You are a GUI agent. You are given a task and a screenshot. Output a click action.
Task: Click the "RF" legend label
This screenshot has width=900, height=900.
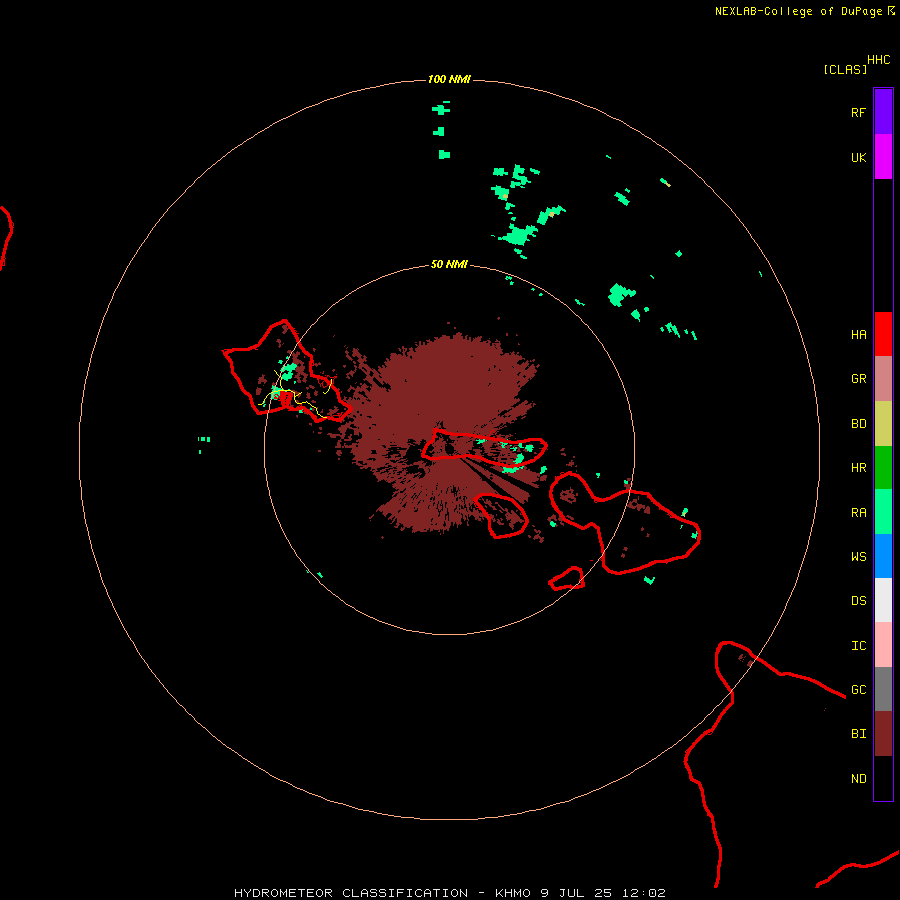[858, 112]
